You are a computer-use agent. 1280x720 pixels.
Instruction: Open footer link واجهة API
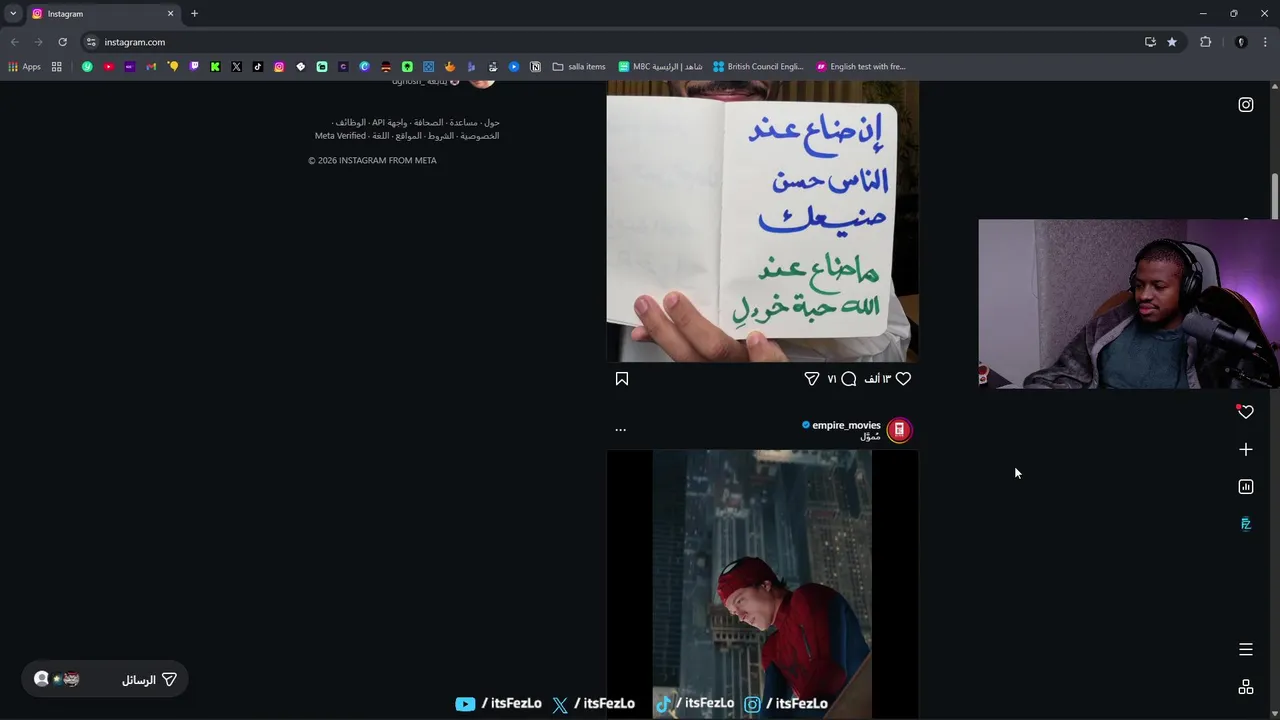pyautogui.click(x=390, y=123)
